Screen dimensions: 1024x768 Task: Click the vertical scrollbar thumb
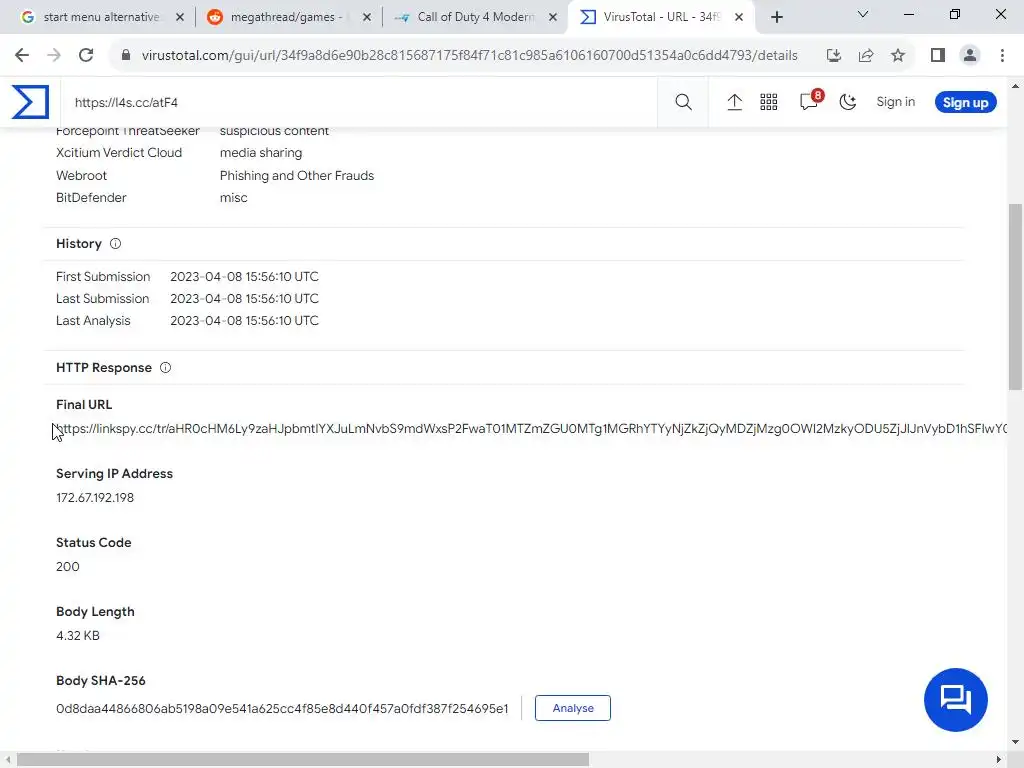[x=1015, y=297]
